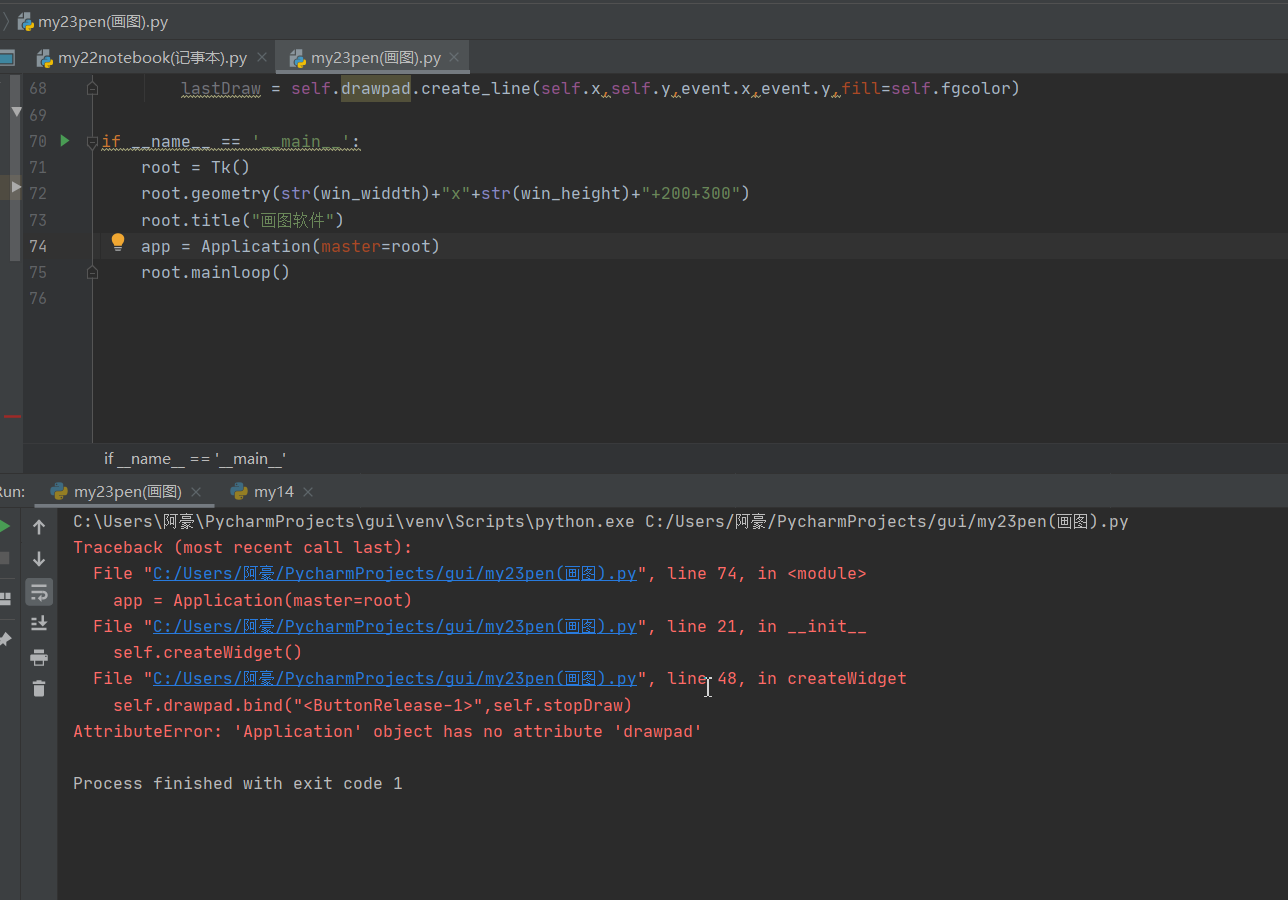This screenshot has width=1288, height=900.
Task: Switch to the my22notebook(记事本).py editor tab
Action: coord(150,58)
